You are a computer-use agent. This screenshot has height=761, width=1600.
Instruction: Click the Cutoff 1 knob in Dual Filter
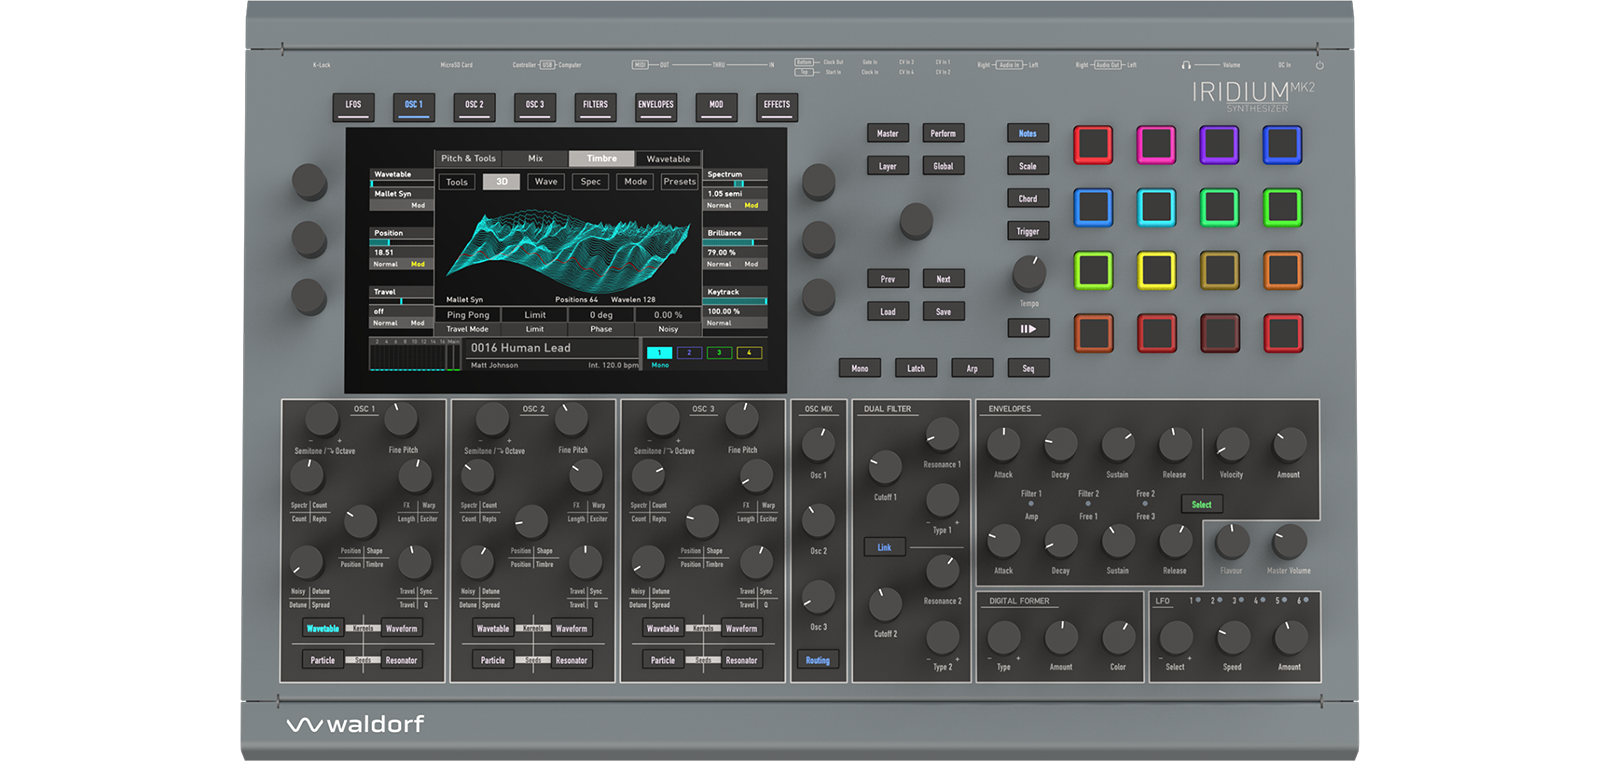click(x=884, y=467)
